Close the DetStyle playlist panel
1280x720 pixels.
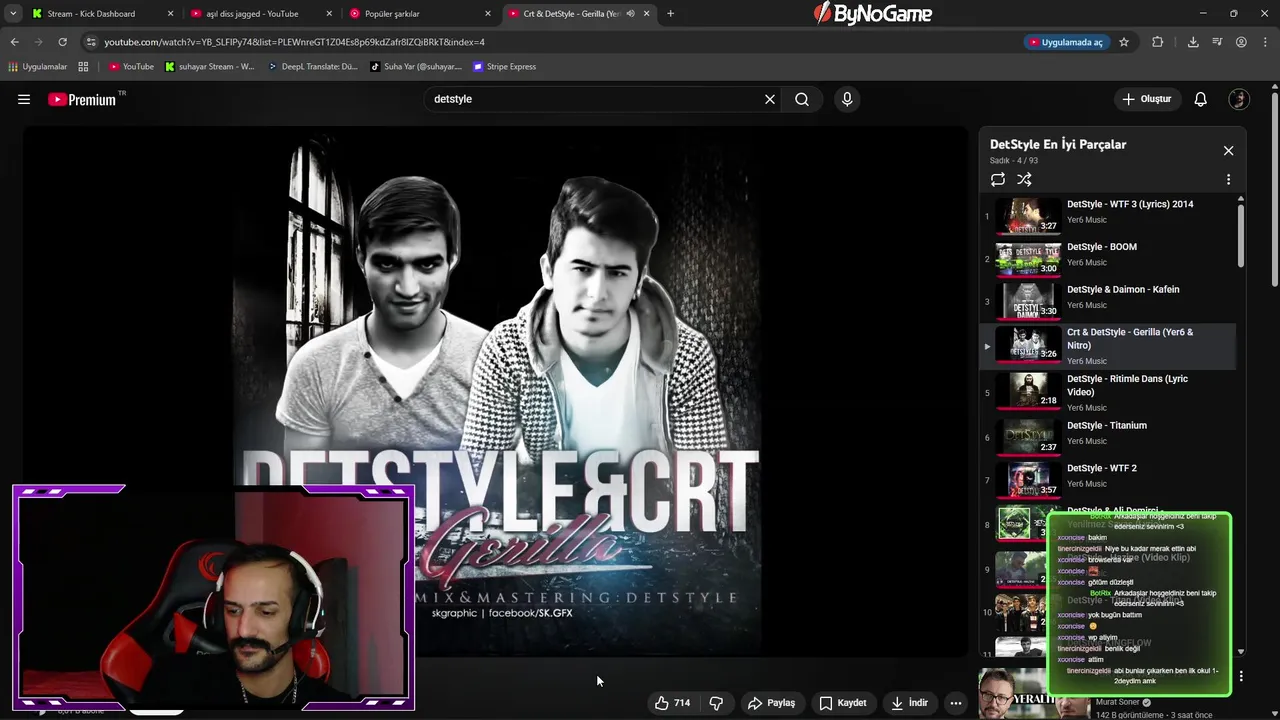(1228, 151)
